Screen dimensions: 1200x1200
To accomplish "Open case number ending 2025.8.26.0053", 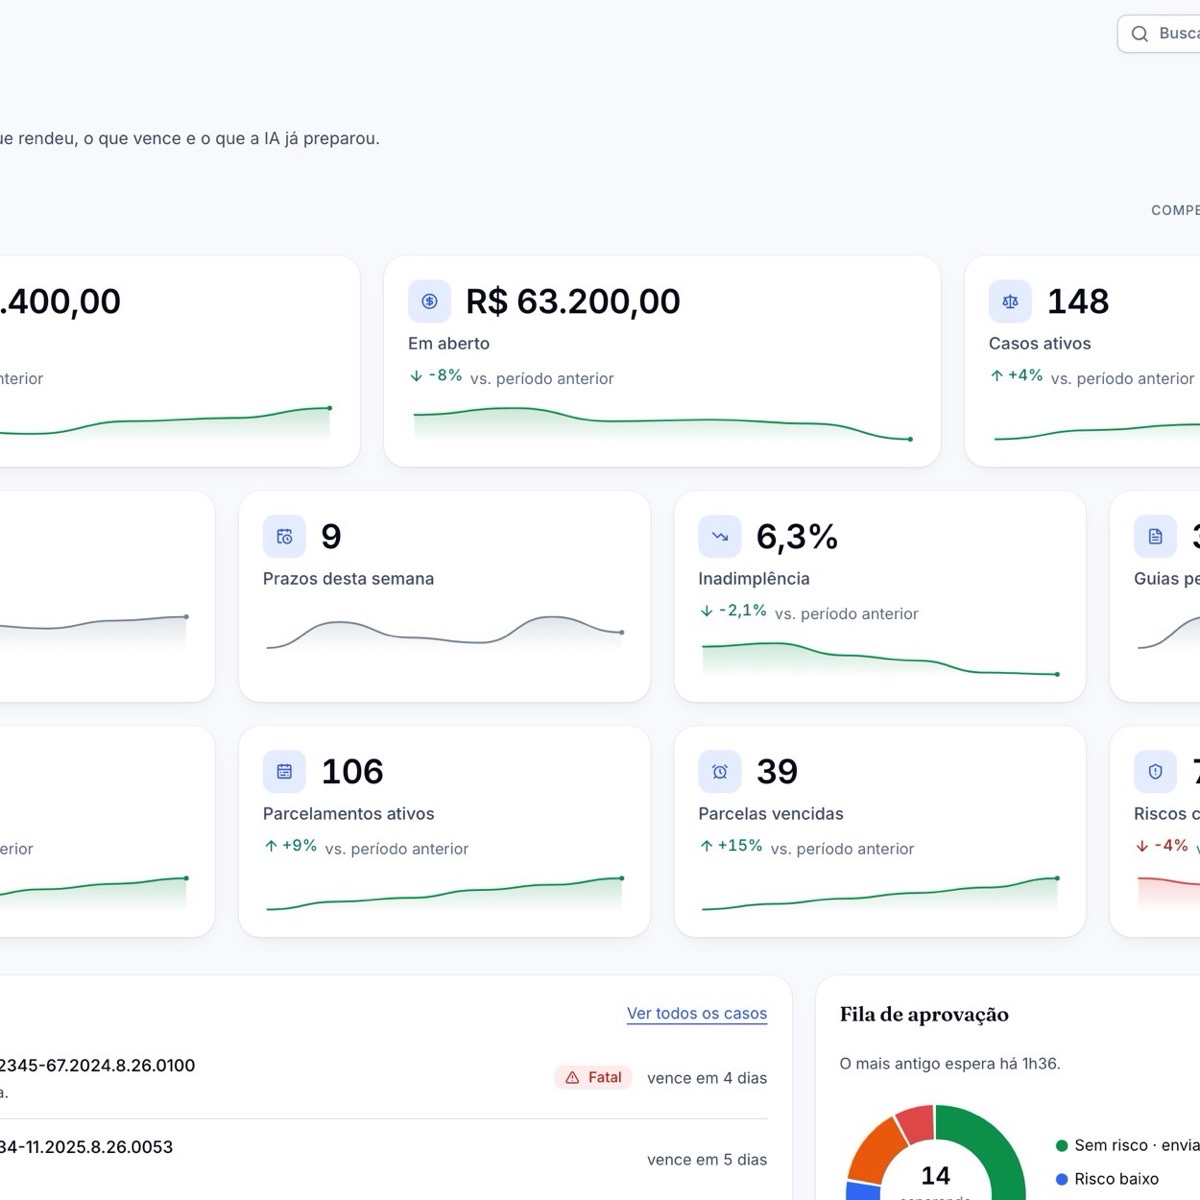I will [x=86, y=1147].
